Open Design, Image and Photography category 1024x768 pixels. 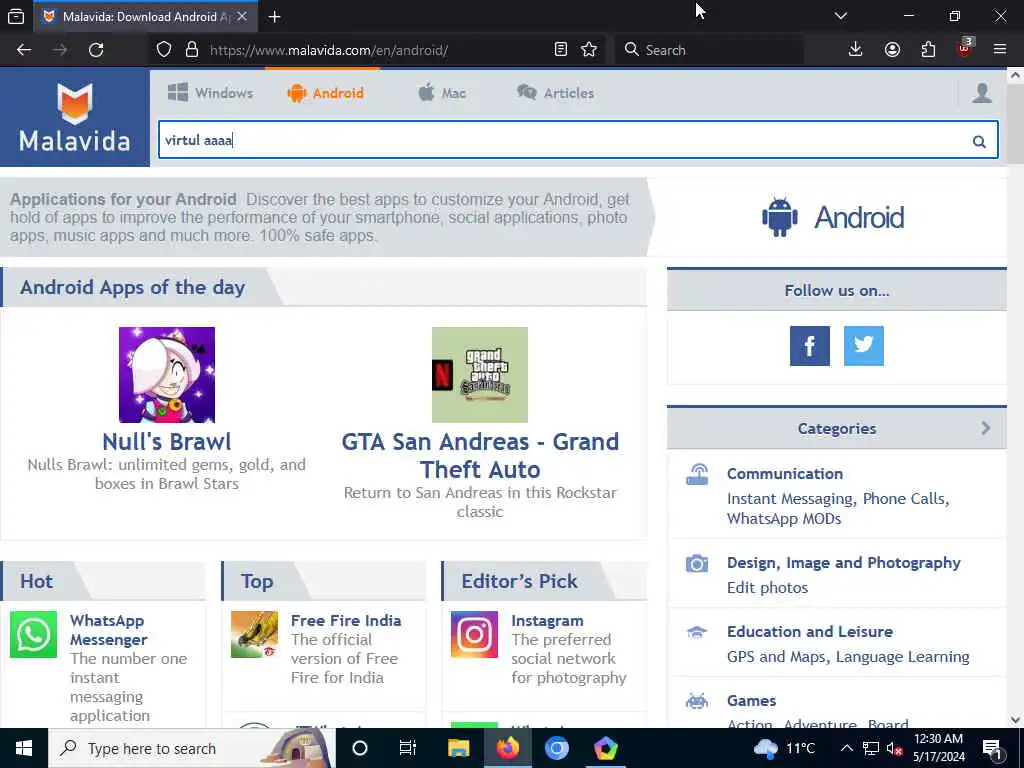(843, 562)
